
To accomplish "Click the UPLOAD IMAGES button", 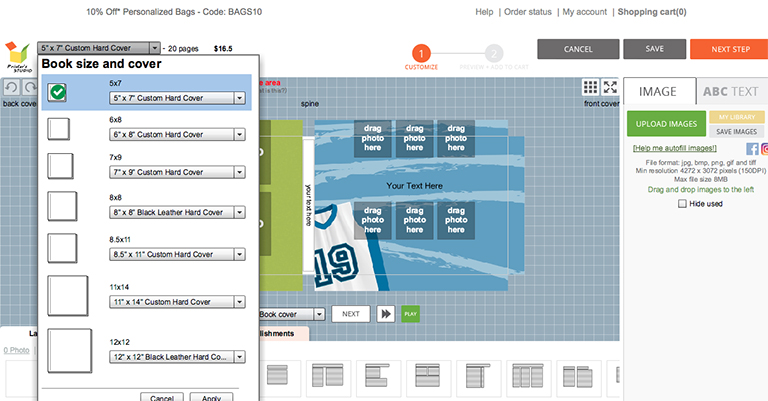I will click(665, 124).
